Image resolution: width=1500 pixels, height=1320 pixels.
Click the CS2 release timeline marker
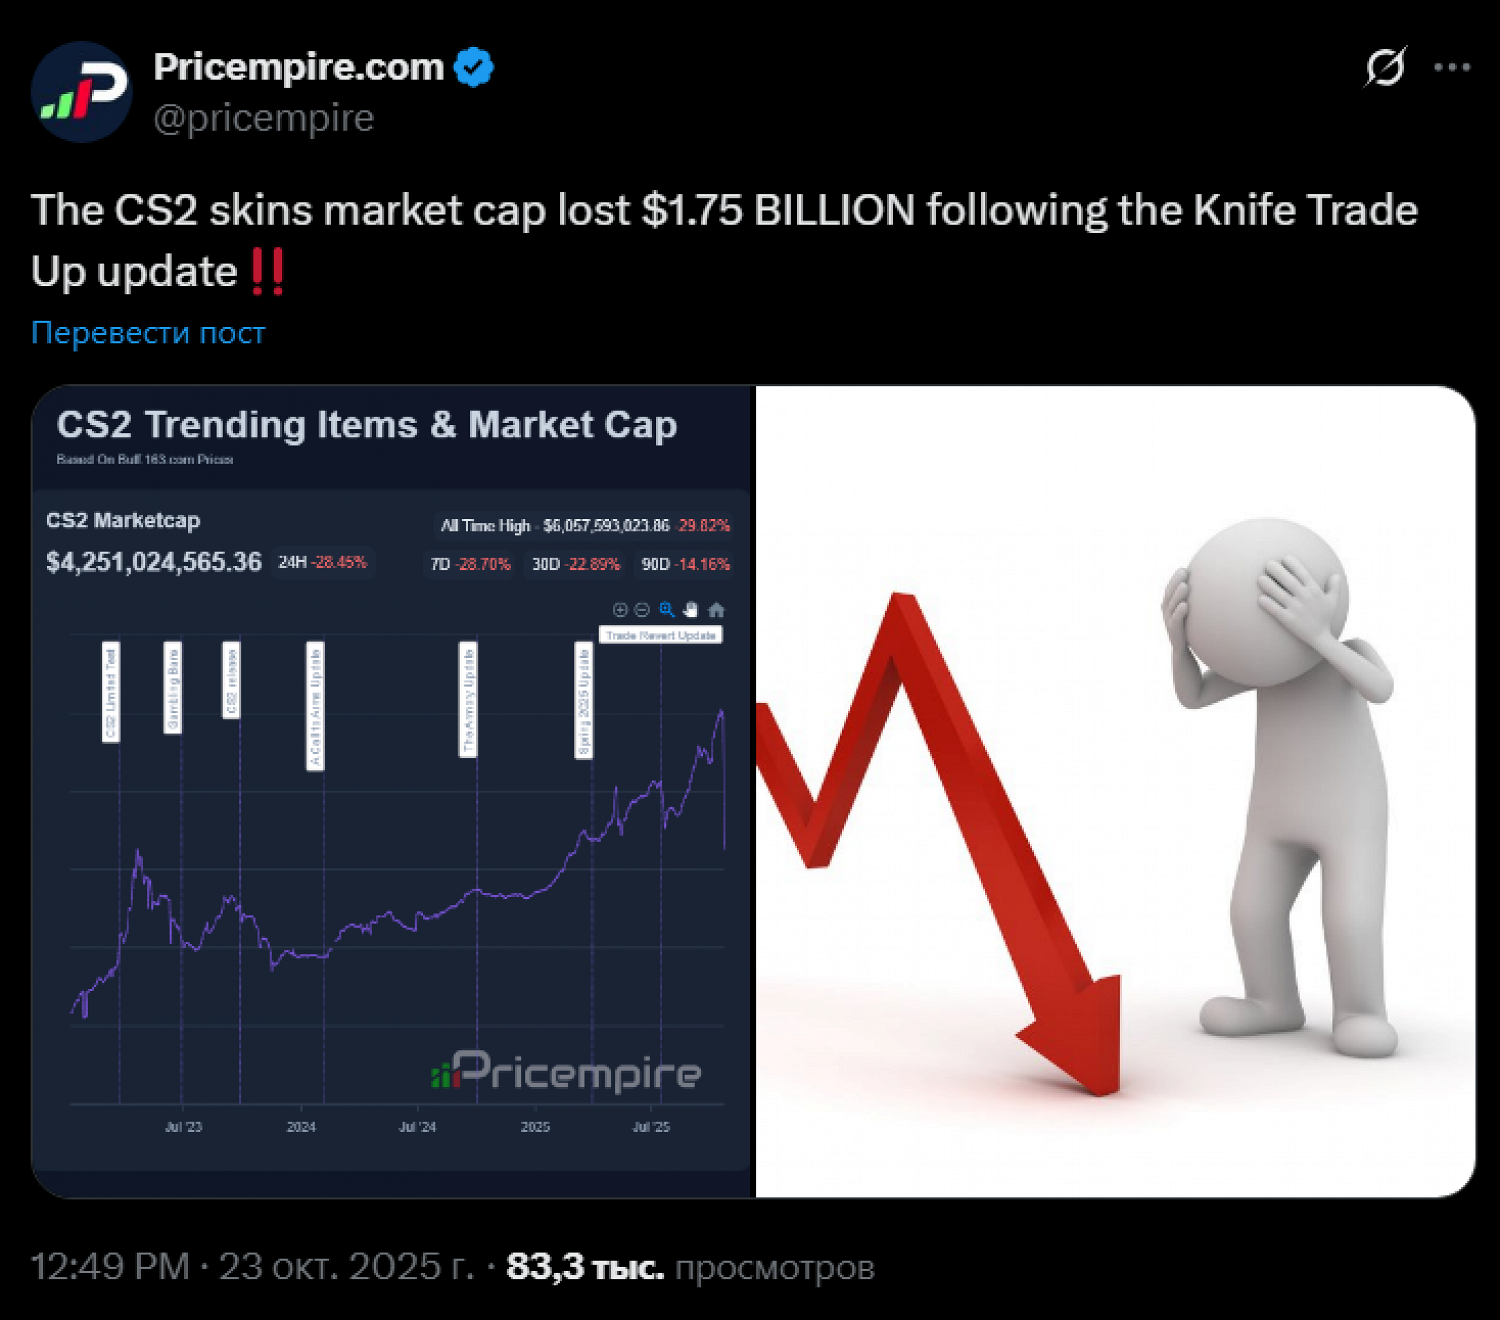(x=231, y=680)
